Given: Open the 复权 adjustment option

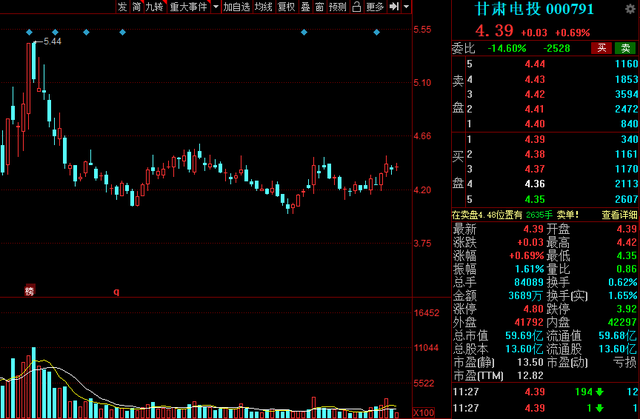Looking at the screenshot, I should 286,7.
